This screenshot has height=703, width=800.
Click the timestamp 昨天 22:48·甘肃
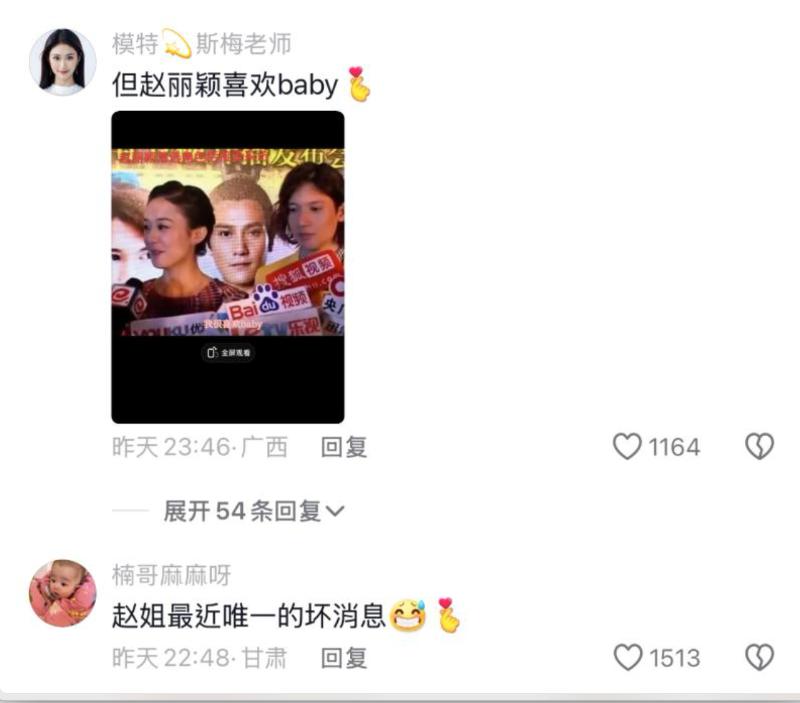pyautogui.click(x=199, y=658)
